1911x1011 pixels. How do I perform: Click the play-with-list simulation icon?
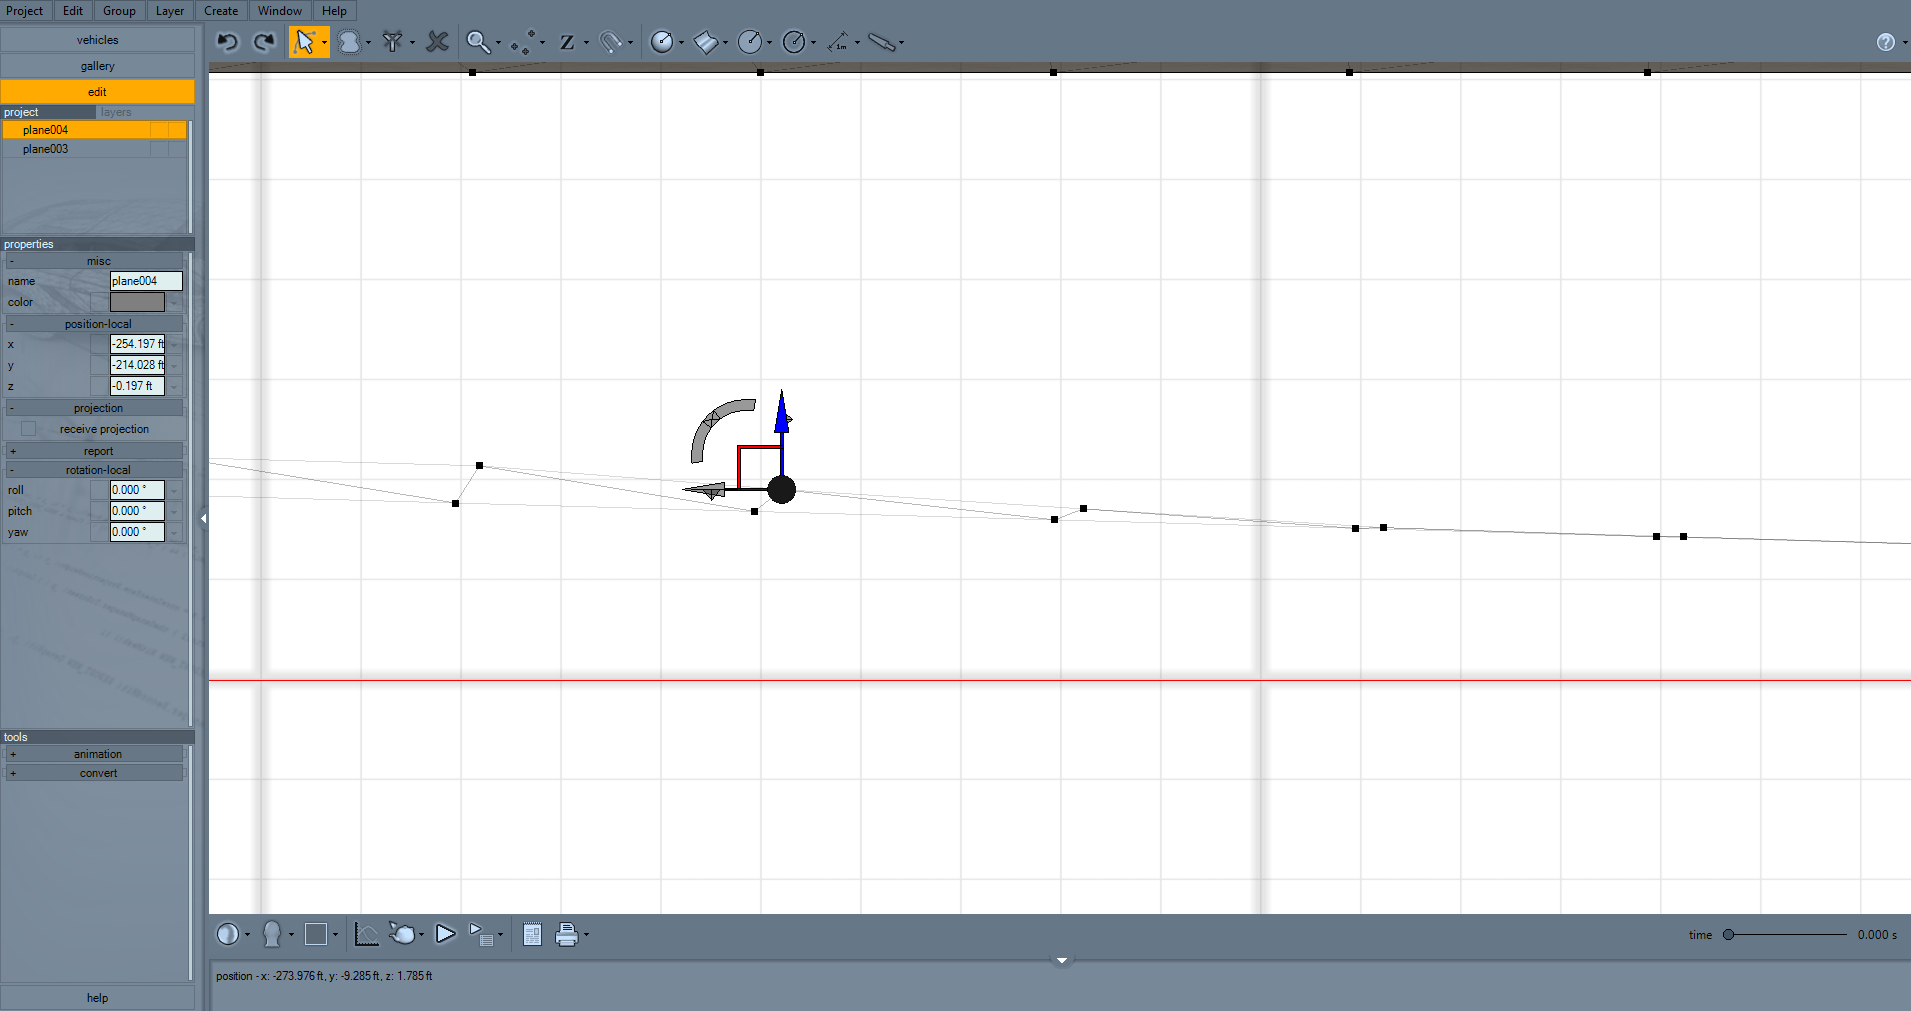coord(481,934)
